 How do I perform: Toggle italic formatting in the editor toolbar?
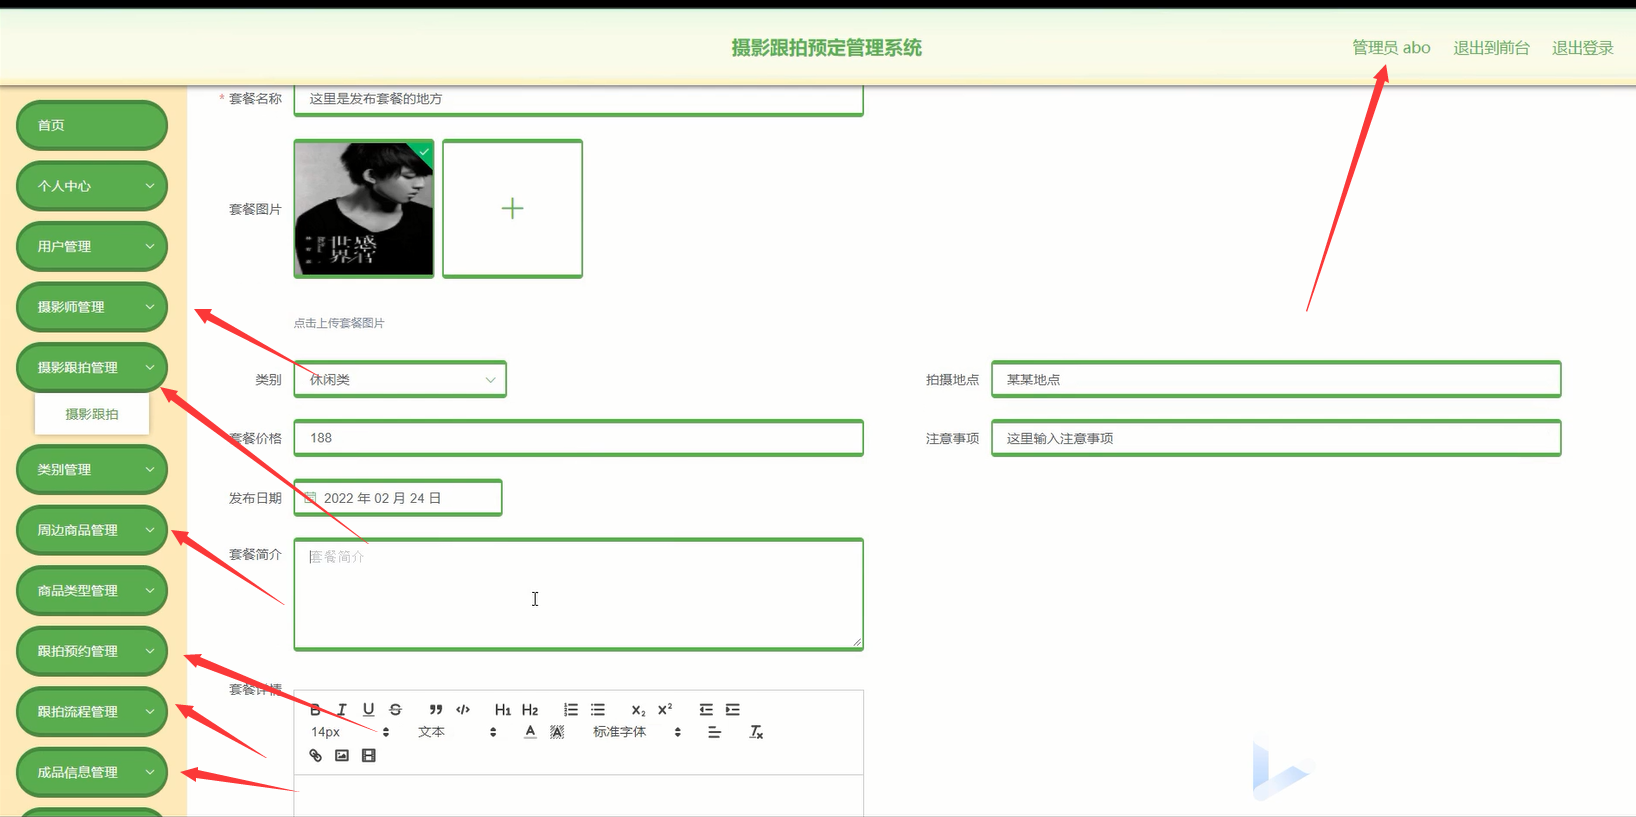click(342, 709)
